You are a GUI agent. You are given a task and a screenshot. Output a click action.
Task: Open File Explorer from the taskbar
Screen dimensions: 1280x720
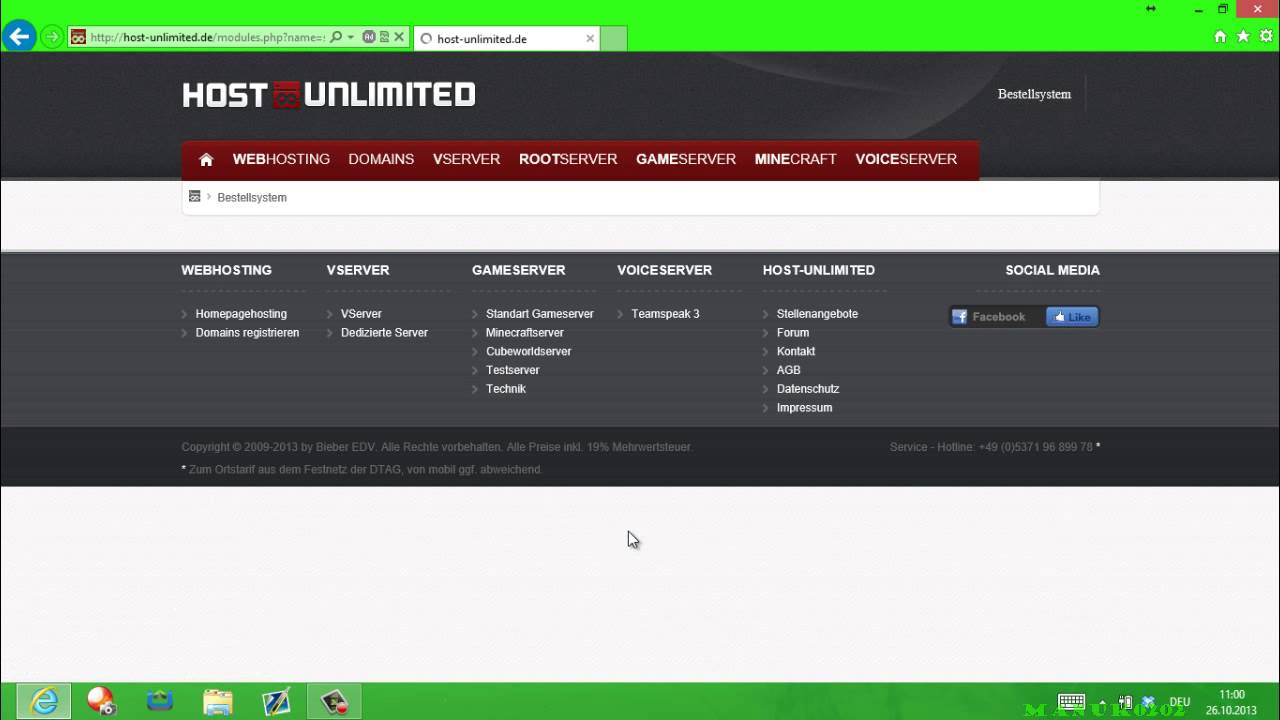point(217,702)
